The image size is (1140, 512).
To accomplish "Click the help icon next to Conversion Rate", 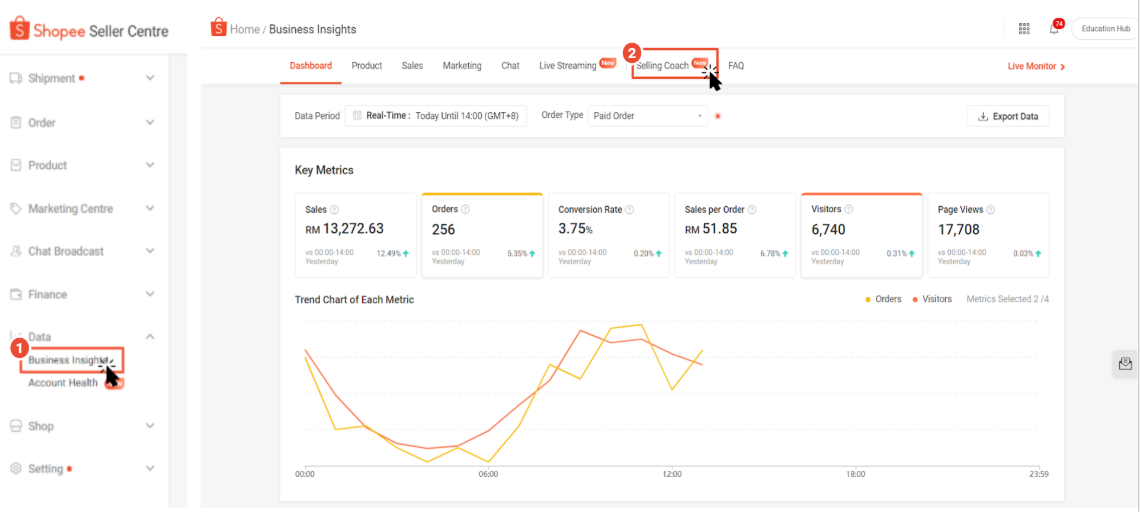I will (x=630, y=210).
